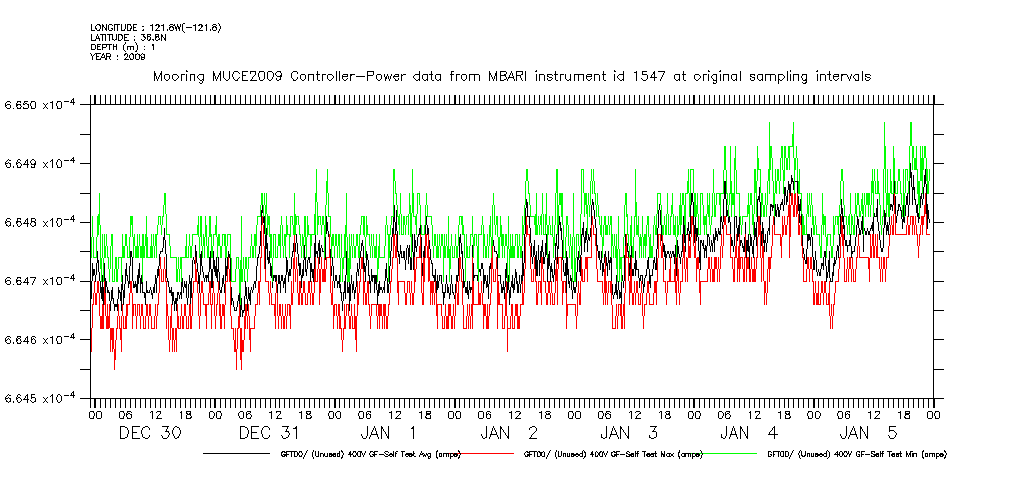Viewport: 1009px width, 504px height.
Task: Click the 6.649 x10-4 y-axis label
Action: point(41,164)
